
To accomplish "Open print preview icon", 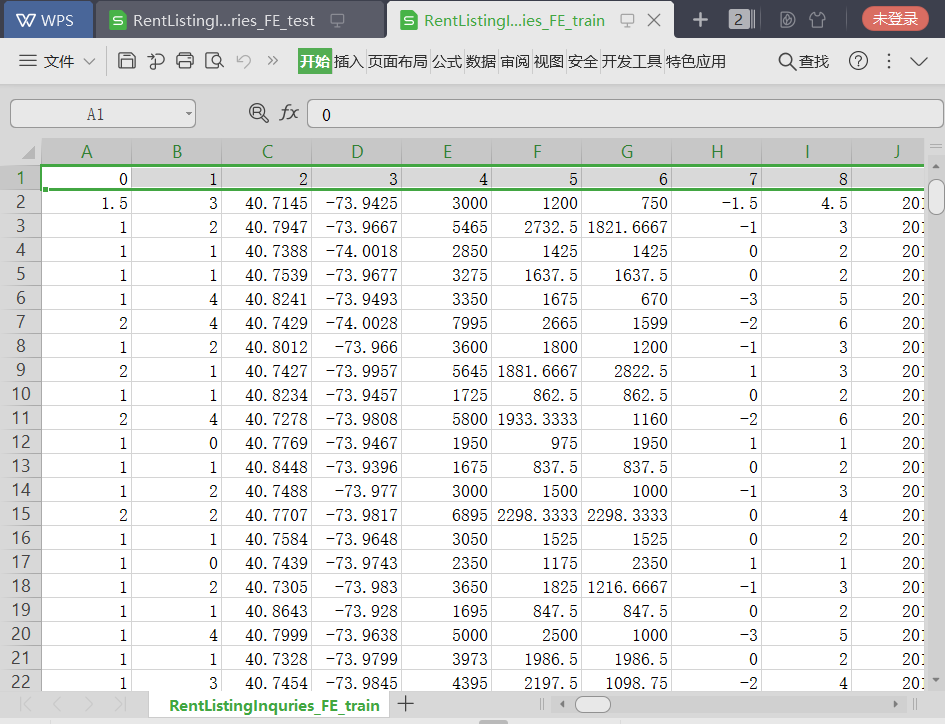I will click(215, 61).
